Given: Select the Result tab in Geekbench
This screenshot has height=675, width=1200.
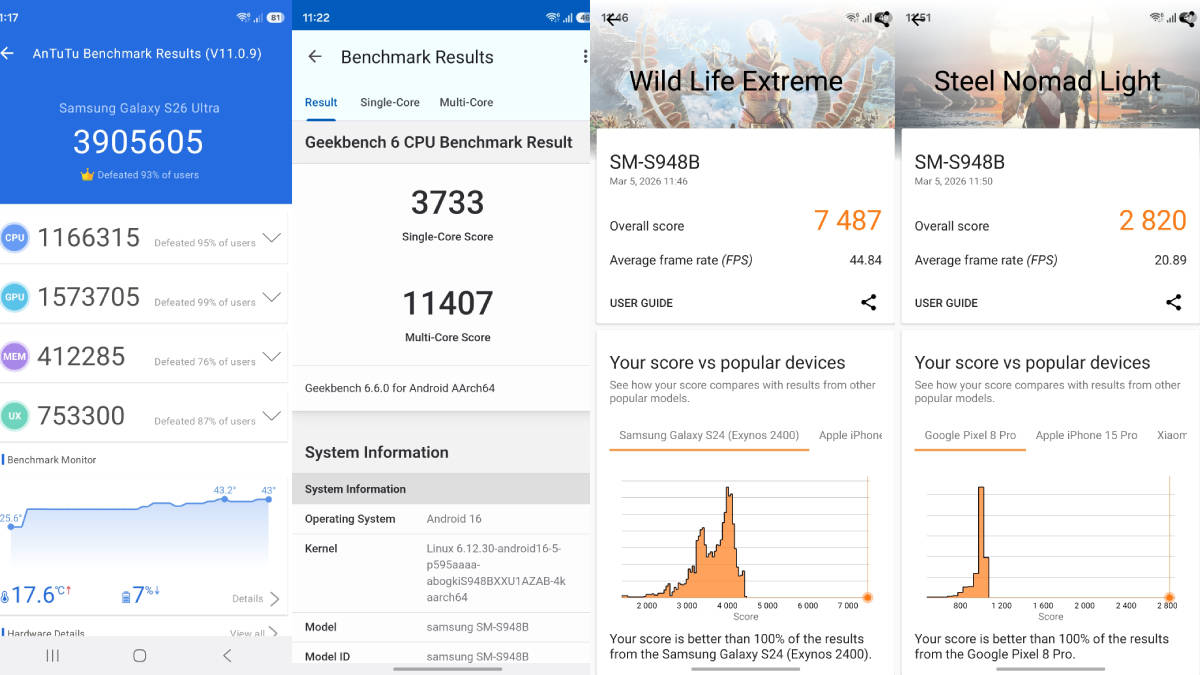Looking at the screenshot, I should [321, 102].
